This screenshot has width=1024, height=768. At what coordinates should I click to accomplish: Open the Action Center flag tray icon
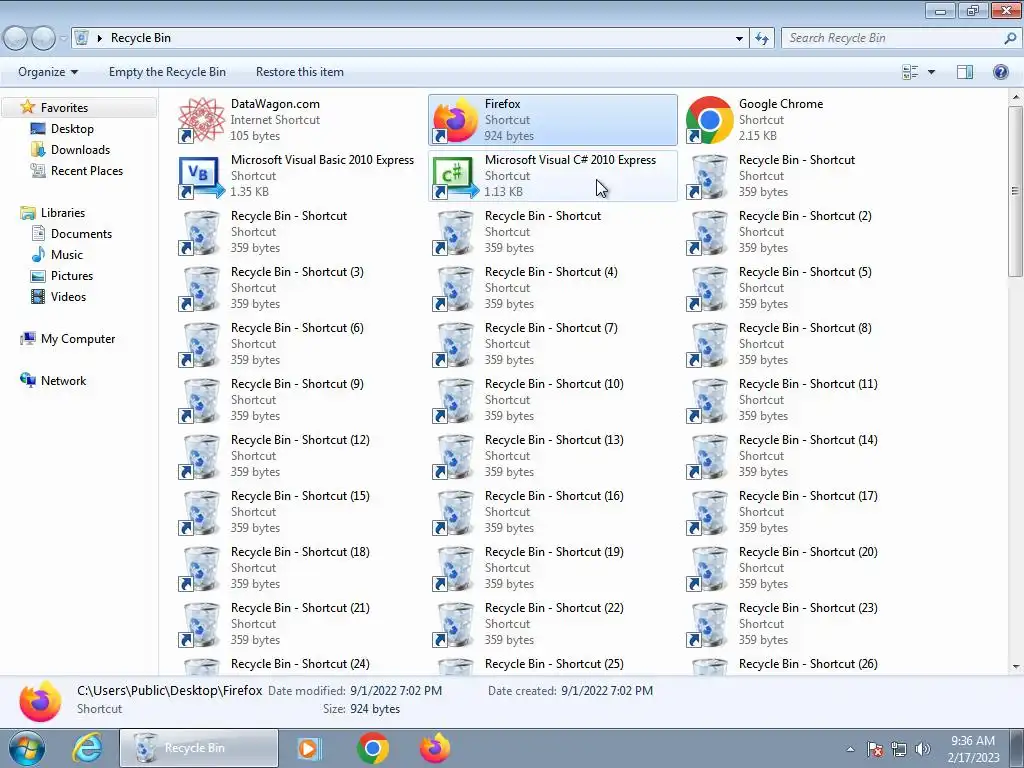click(875, 749)
